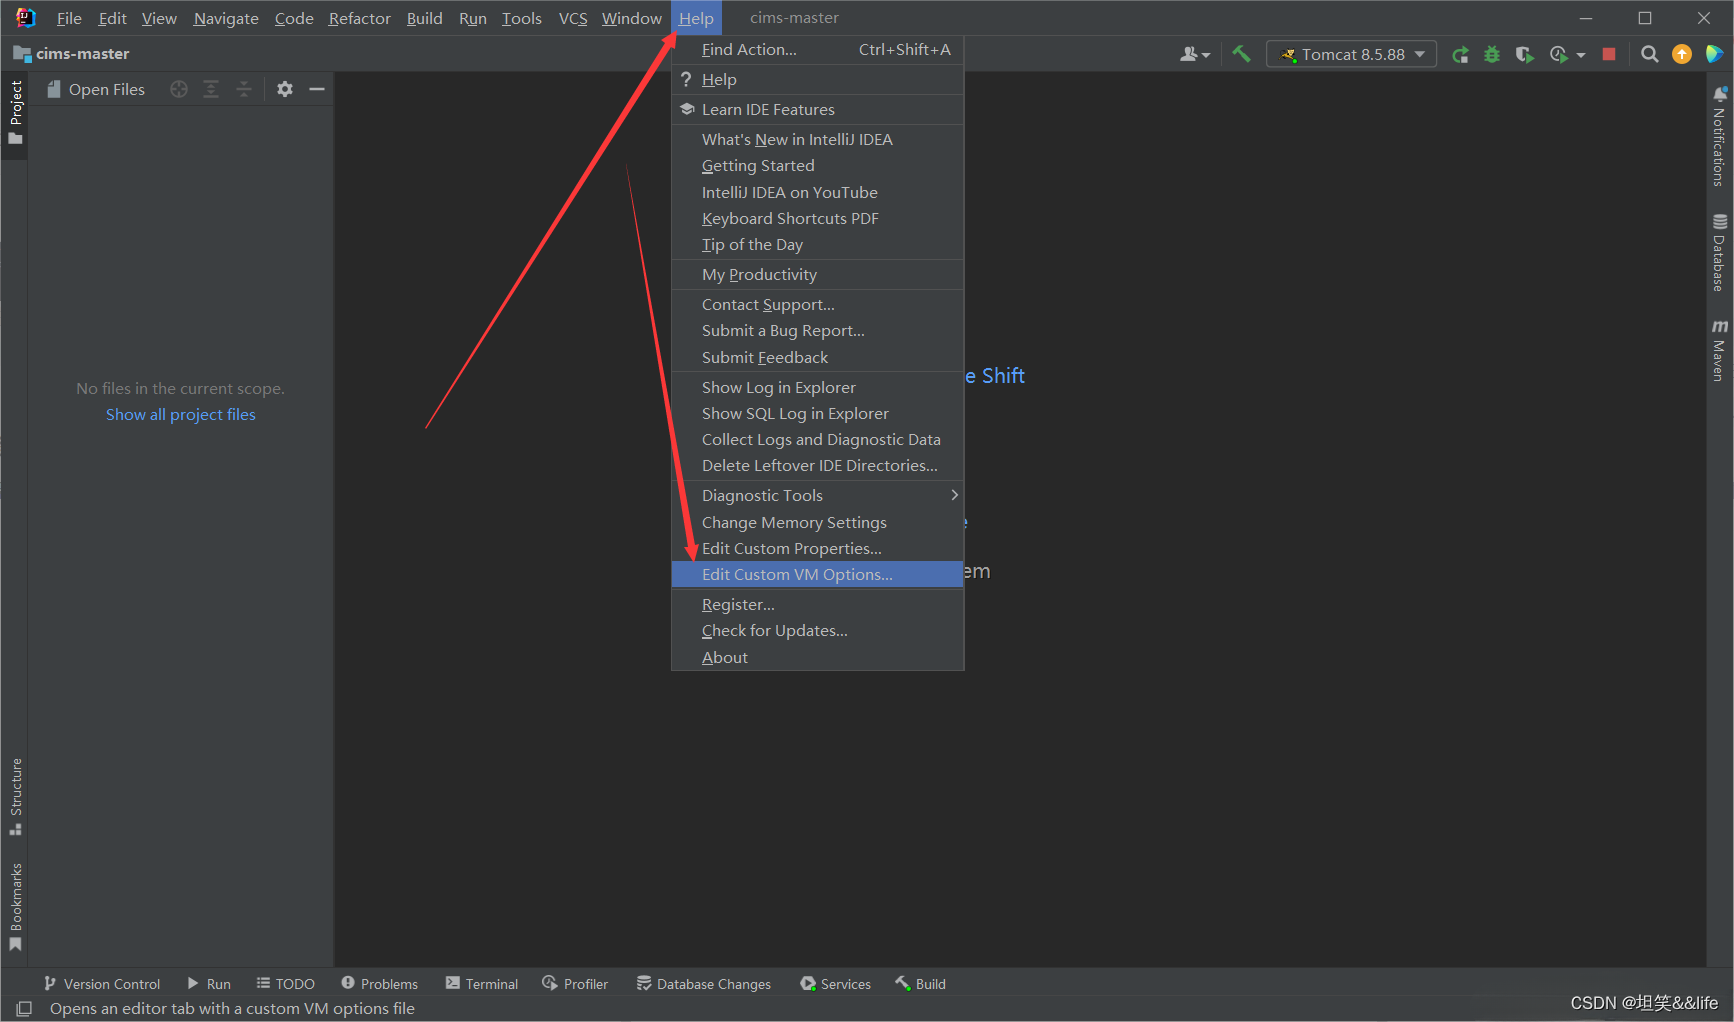Start debugging with the bug icon

pyautogui.click(x=1492, y=54)
